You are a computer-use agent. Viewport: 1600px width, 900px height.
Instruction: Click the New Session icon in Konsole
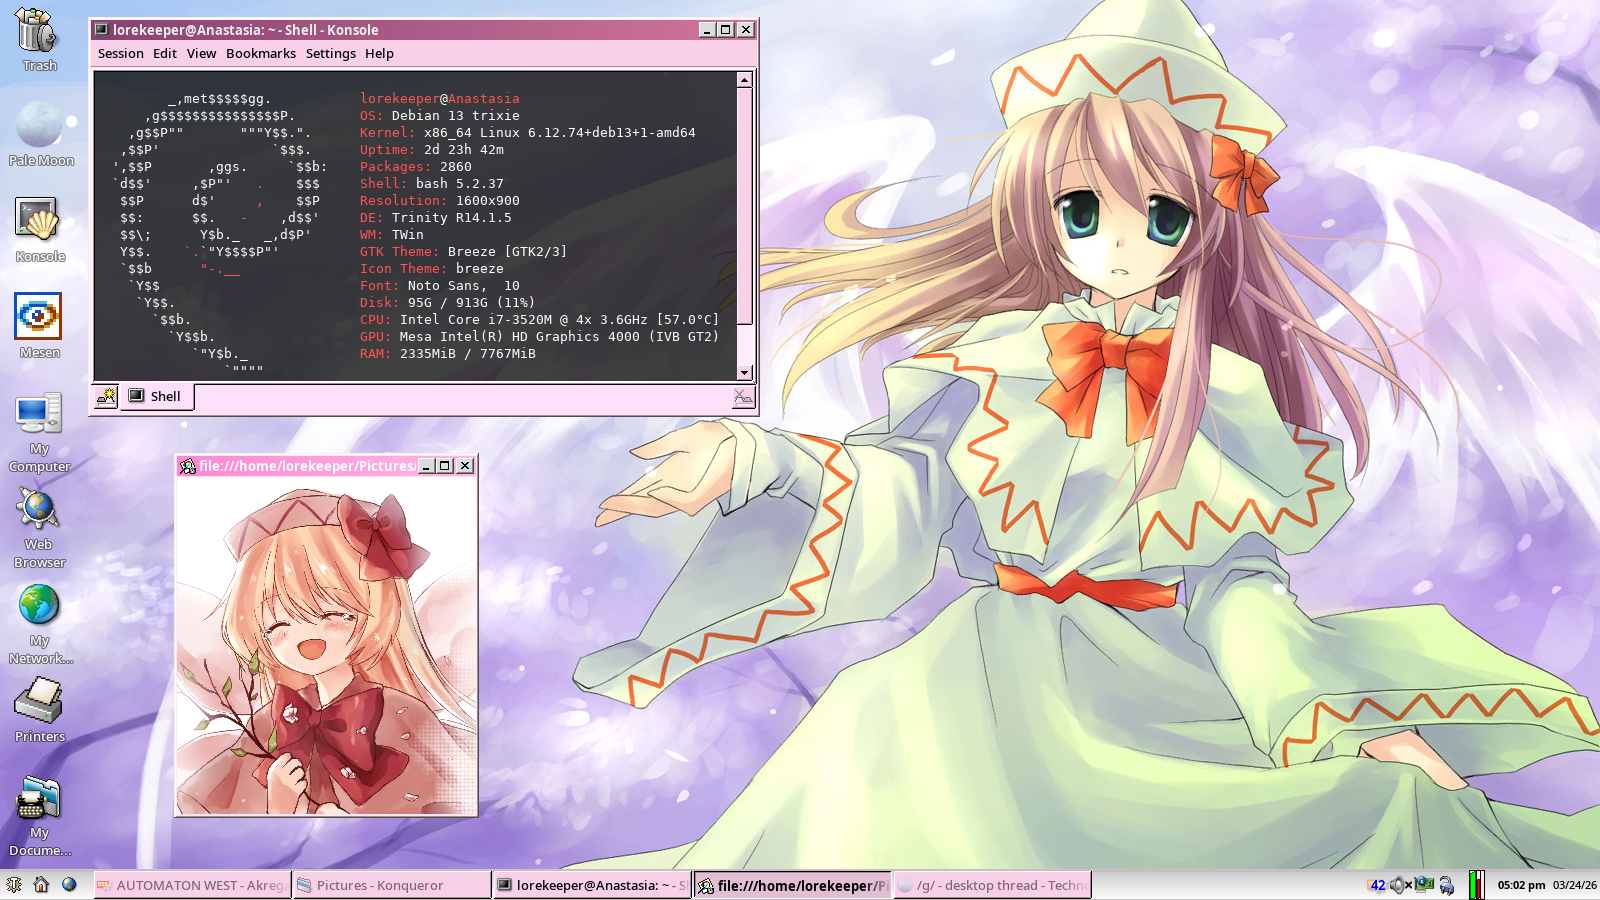tap(106, 397)
